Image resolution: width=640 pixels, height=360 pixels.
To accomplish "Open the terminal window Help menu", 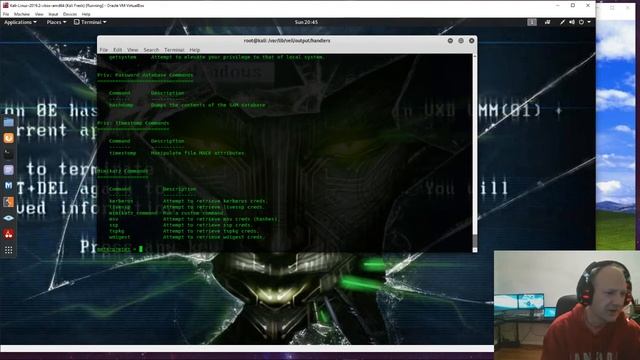I will click(x=195, y=50).
